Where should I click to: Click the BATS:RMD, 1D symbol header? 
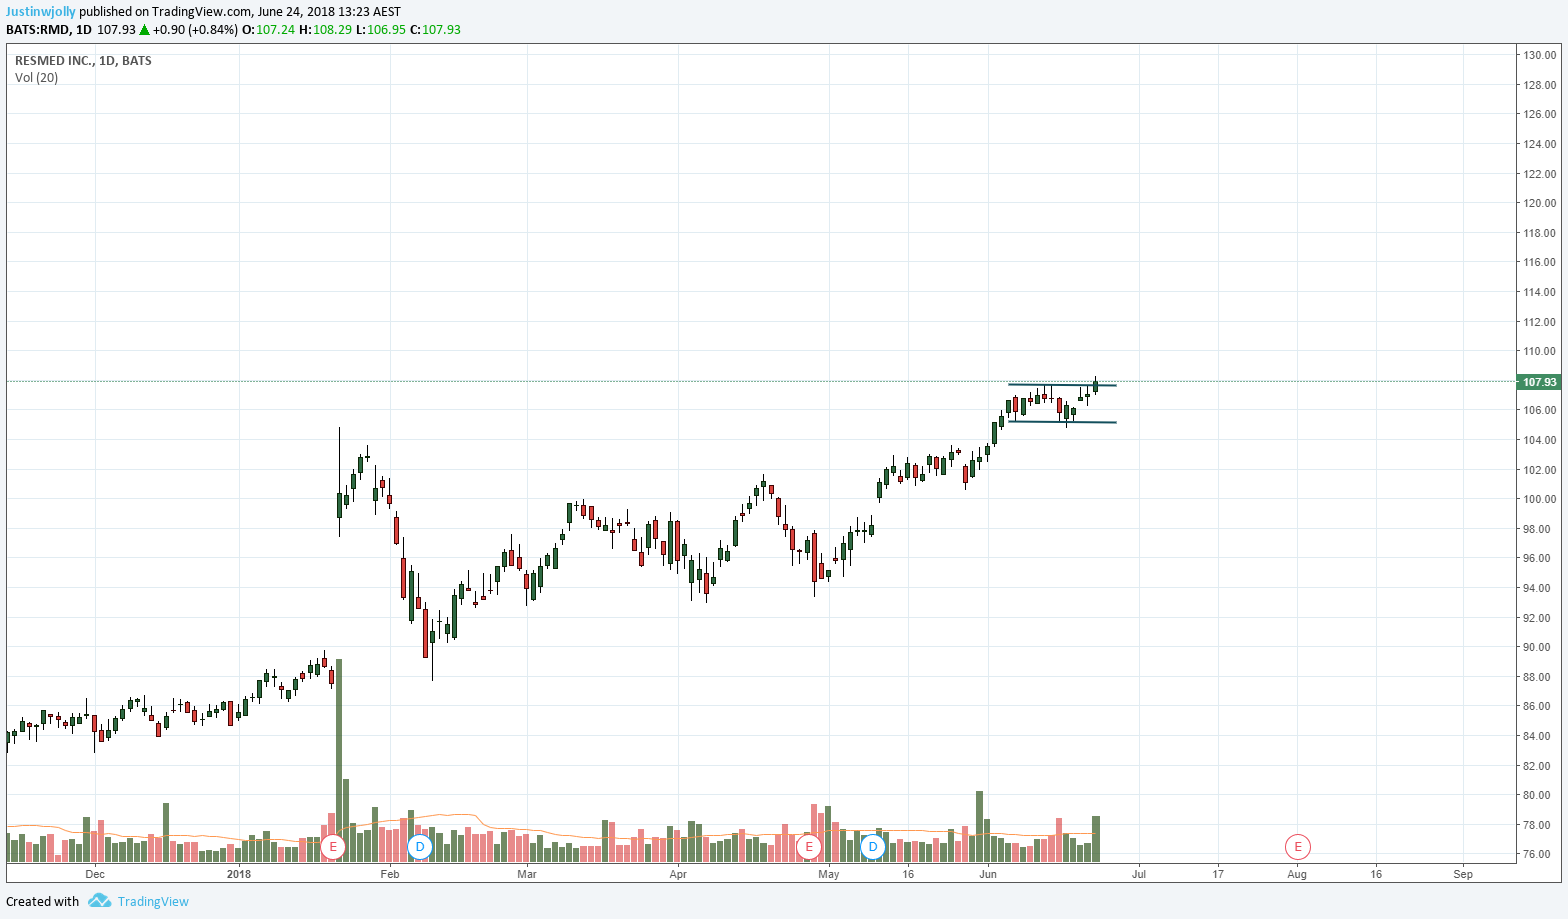pyautogui.click(x=49, y=30)
